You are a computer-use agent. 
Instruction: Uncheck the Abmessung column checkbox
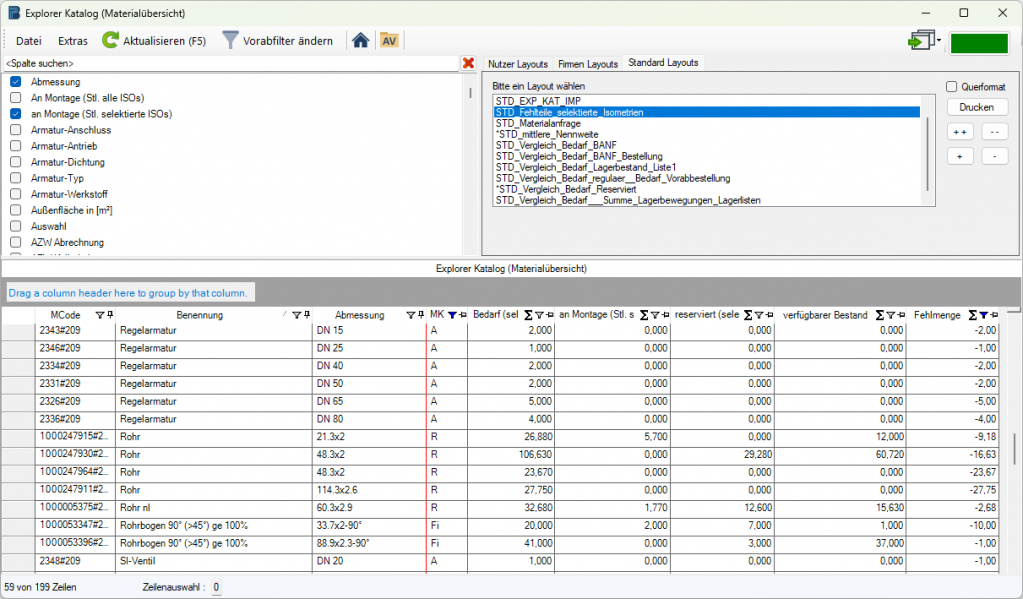(x=16, y=81)
